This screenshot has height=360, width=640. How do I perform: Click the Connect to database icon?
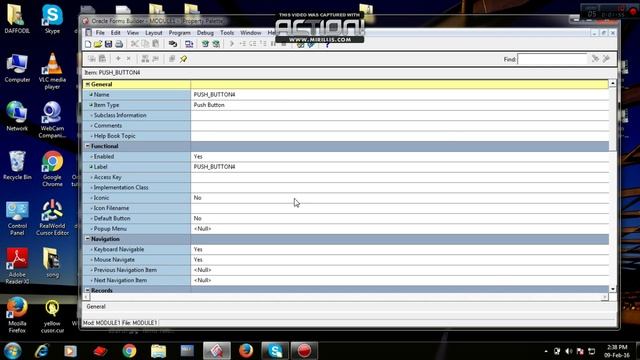click(x=173, y=44)
